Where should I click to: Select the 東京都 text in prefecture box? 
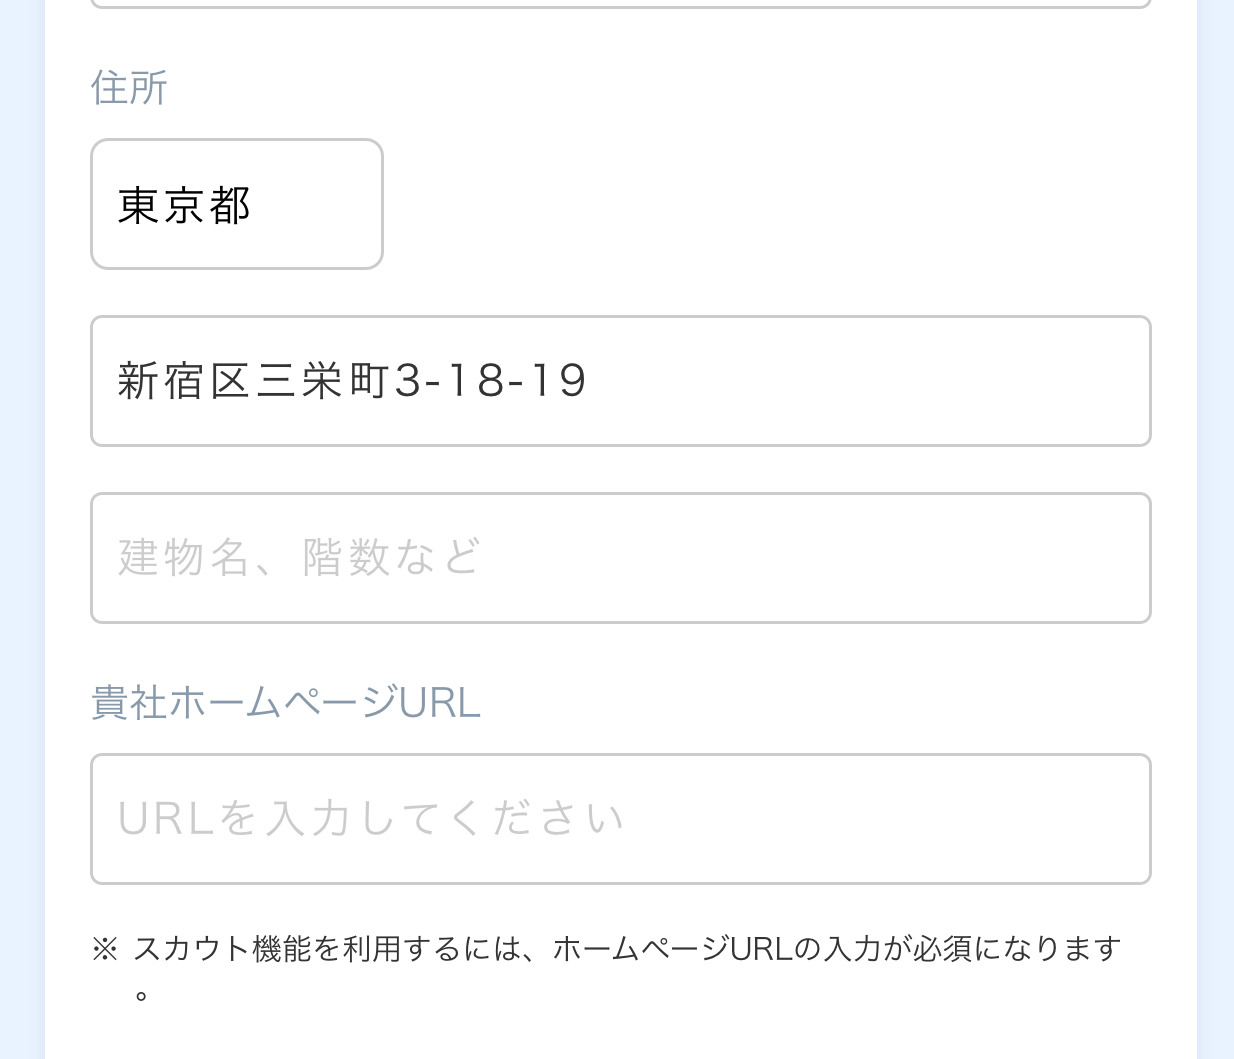[x=184, y=206]
